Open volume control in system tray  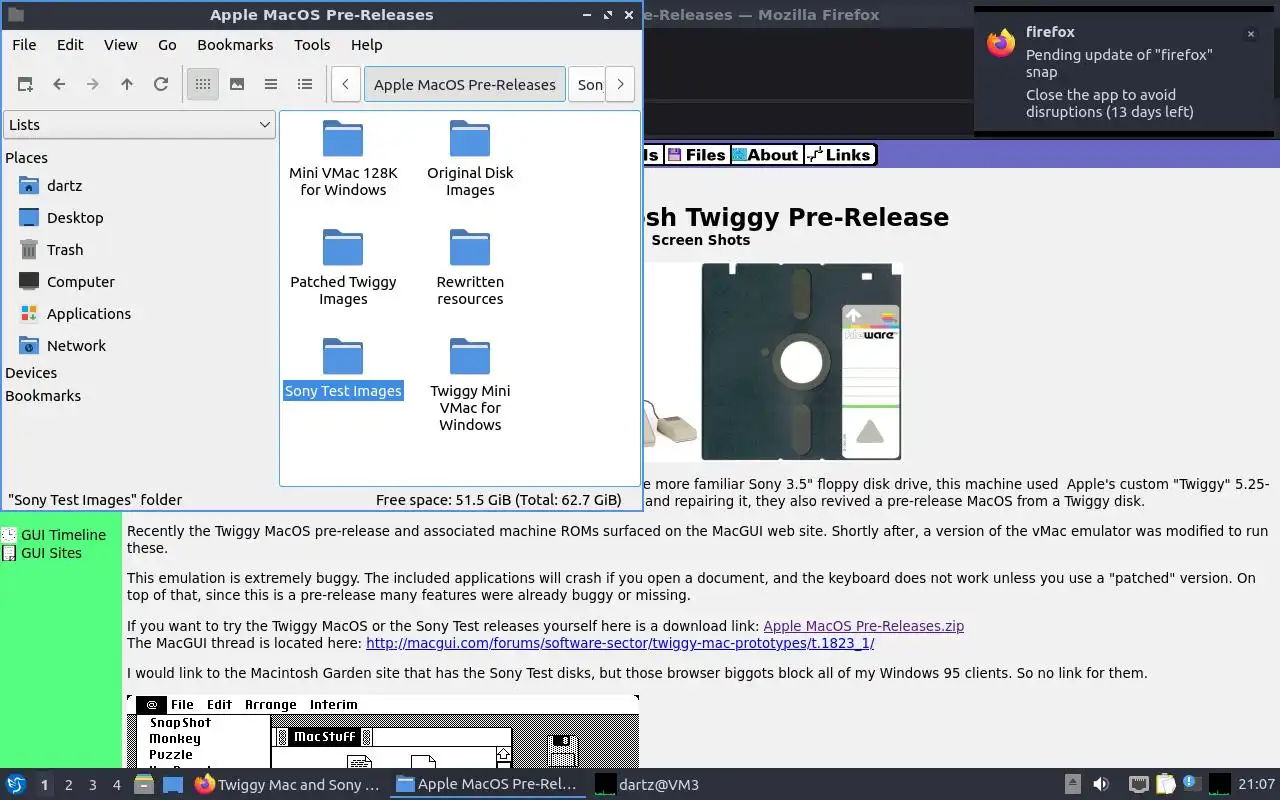(x=1101, y=785)
